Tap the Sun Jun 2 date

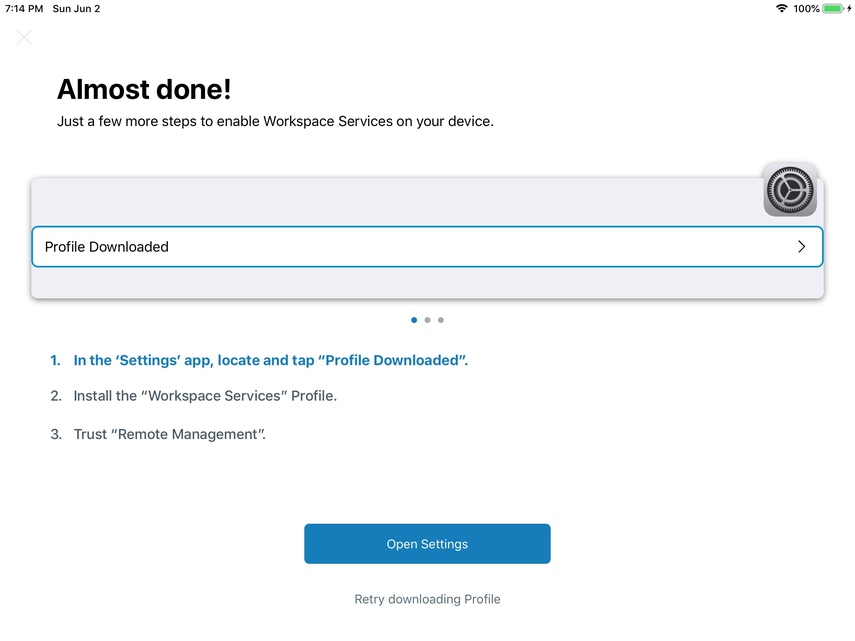pyautogui.click(x=76, y=9)
